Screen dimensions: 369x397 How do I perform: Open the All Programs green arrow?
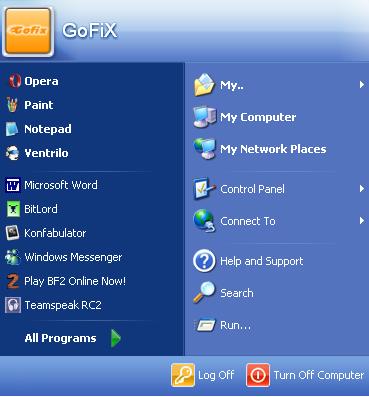point(116,338)
